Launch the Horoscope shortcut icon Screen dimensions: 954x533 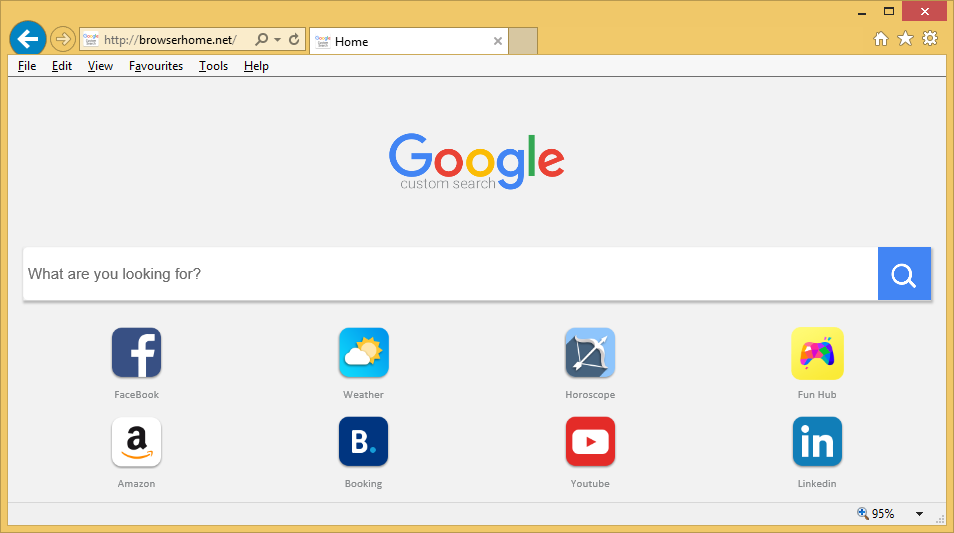coord(590,353)
